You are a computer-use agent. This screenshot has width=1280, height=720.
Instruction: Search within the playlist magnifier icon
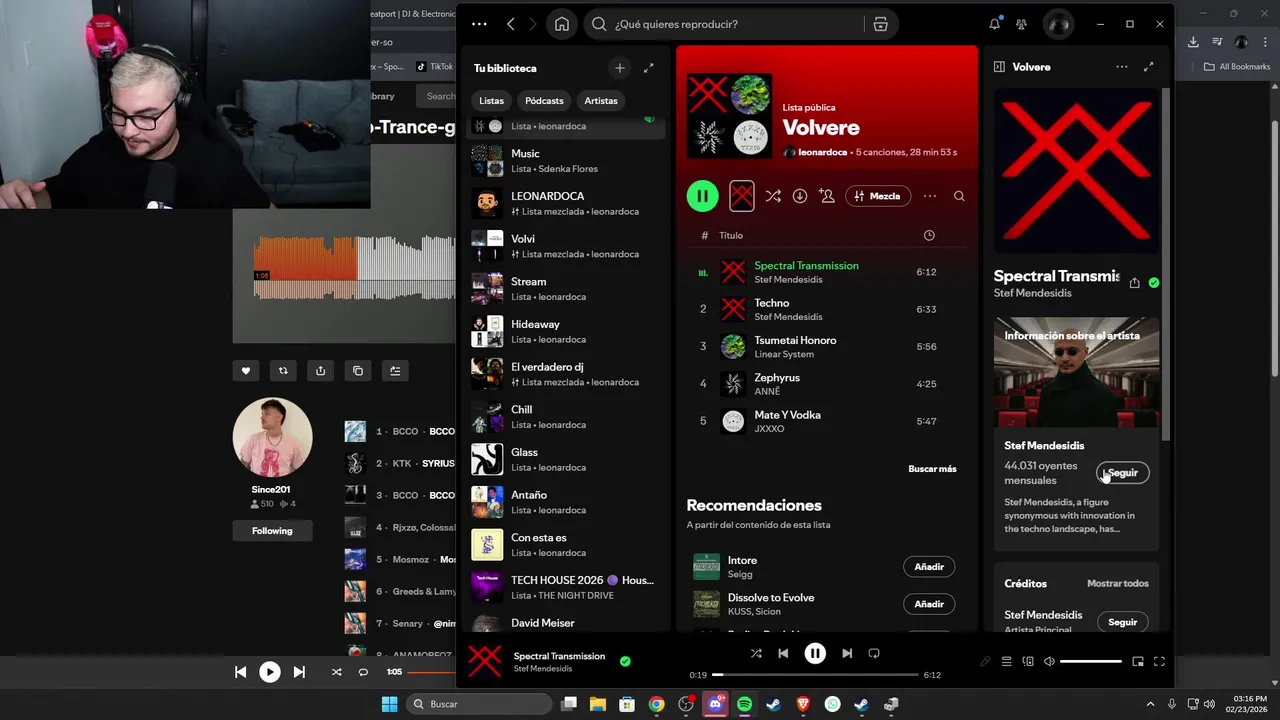coord(959,196)
